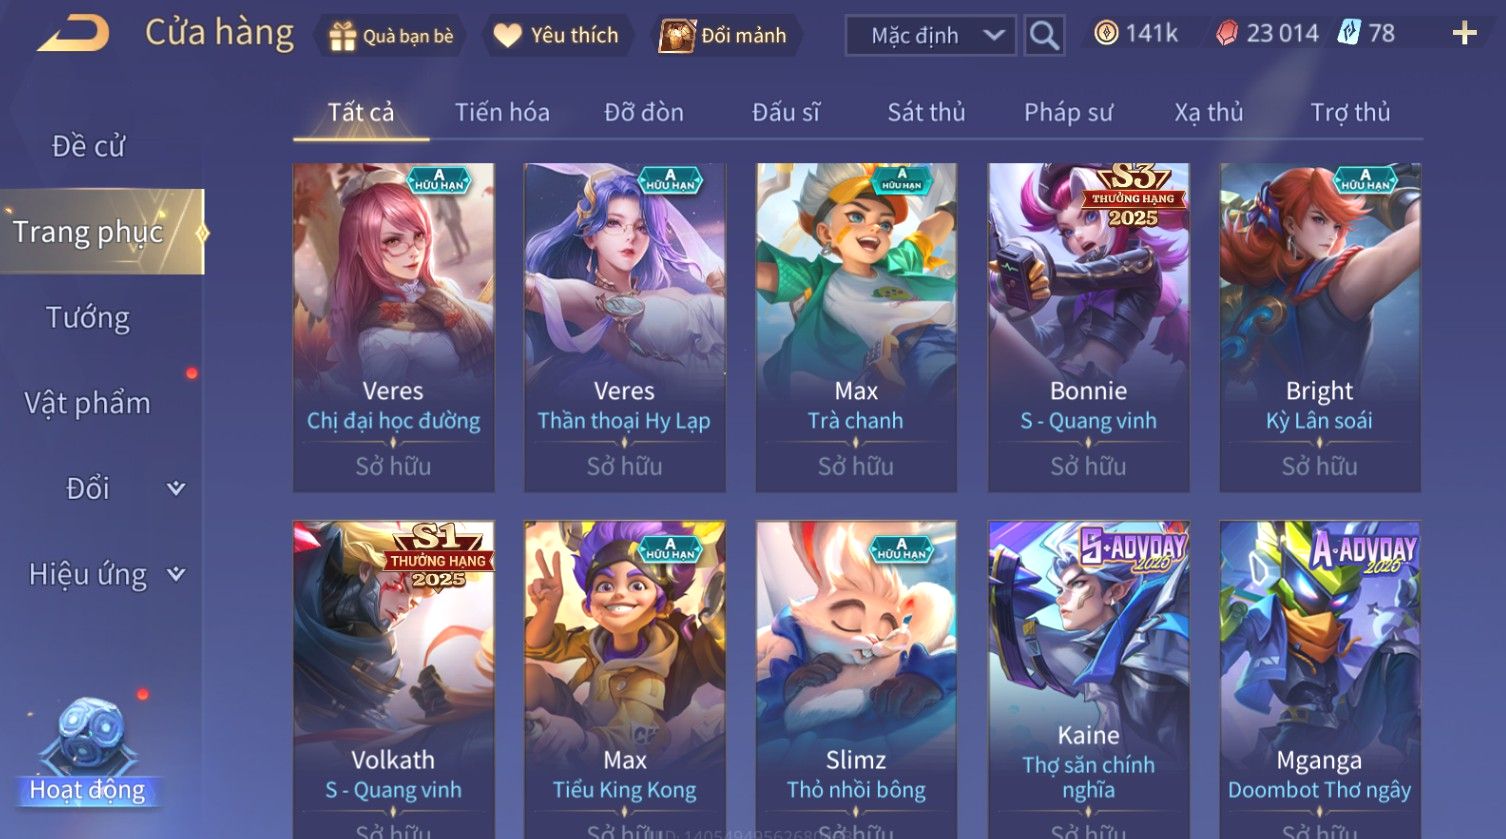Switch to the Sát thủ tab
1506x839 pixels.
(x=926, y=112)
